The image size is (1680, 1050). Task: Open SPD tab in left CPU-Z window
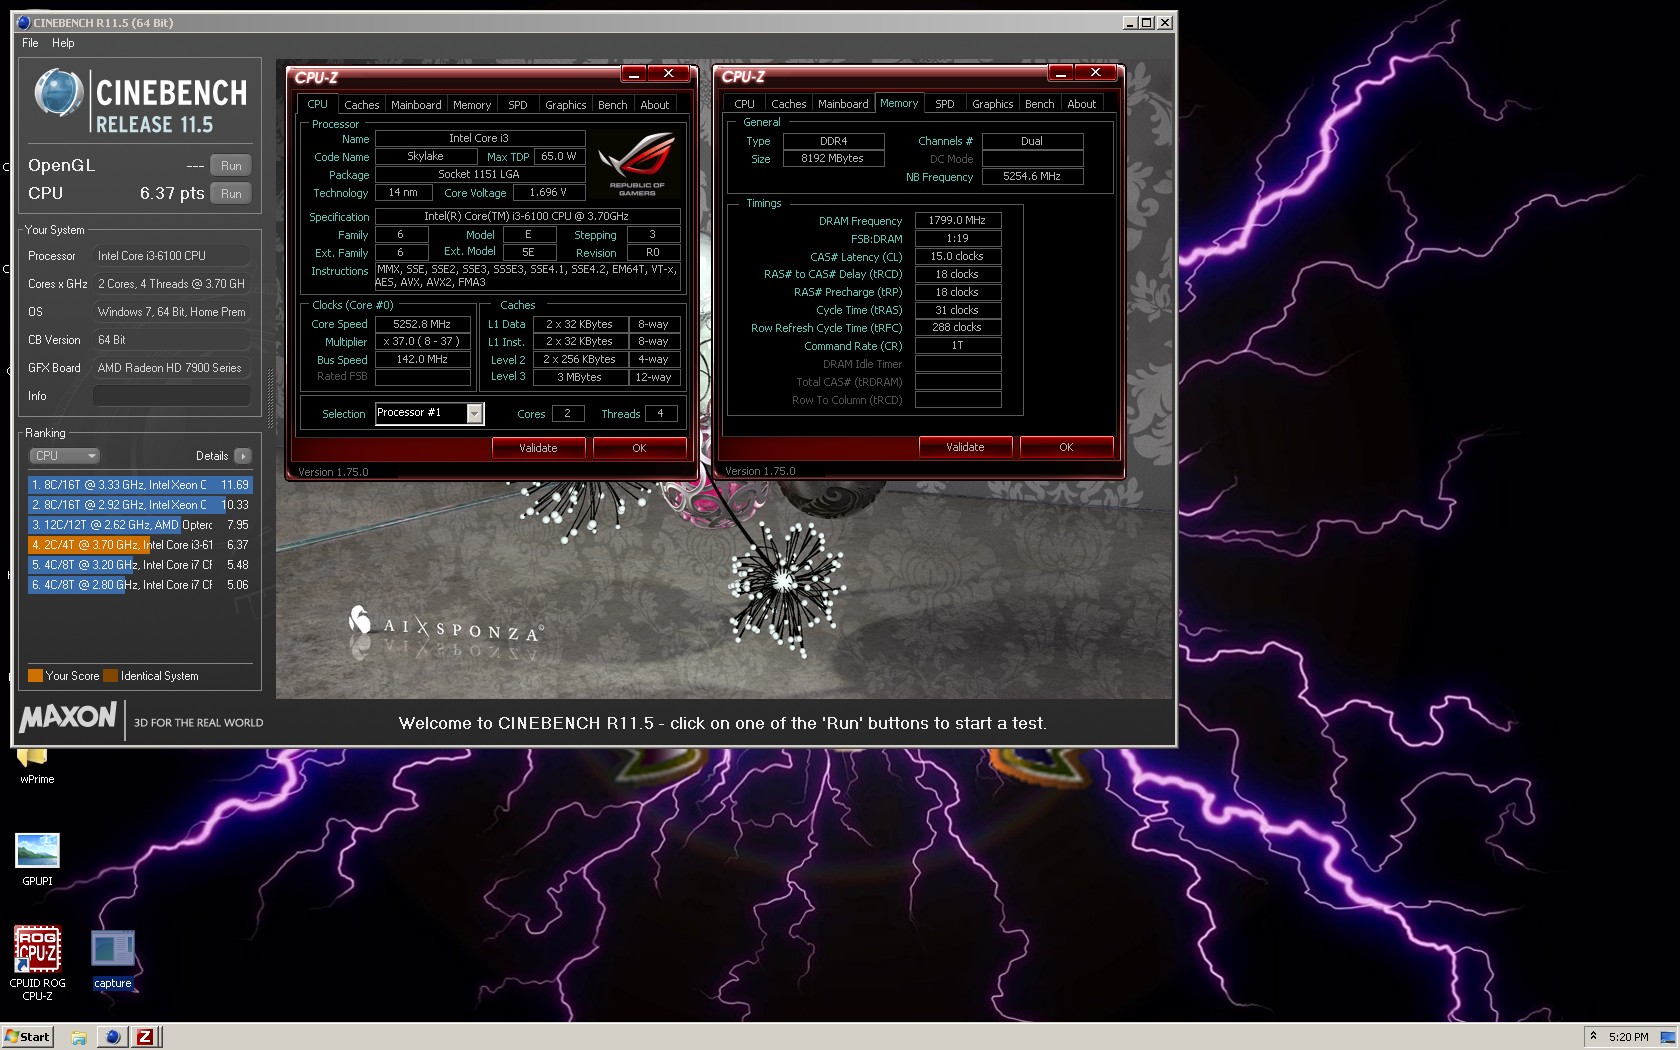(517, 105)
